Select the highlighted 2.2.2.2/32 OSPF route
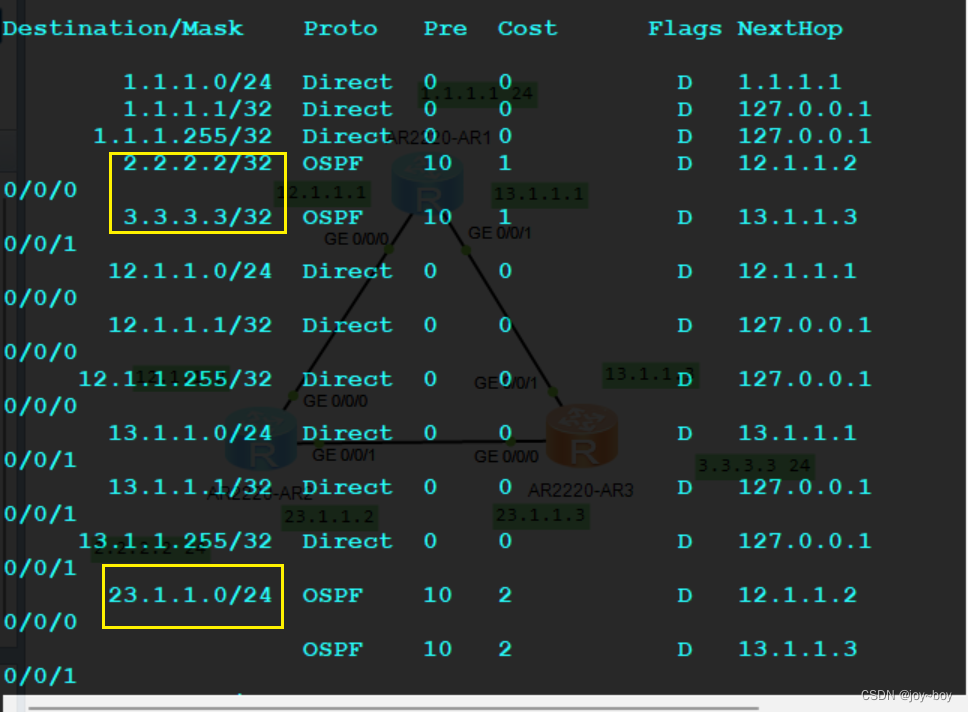 coord(197,163)
